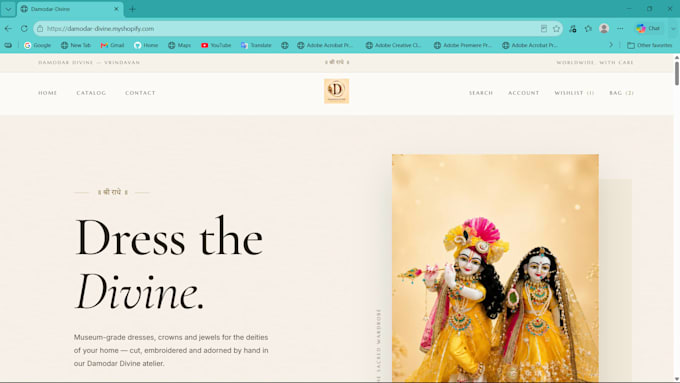
Task: Reload the Damodar Divine page
Action: click(x=24, y=29)
